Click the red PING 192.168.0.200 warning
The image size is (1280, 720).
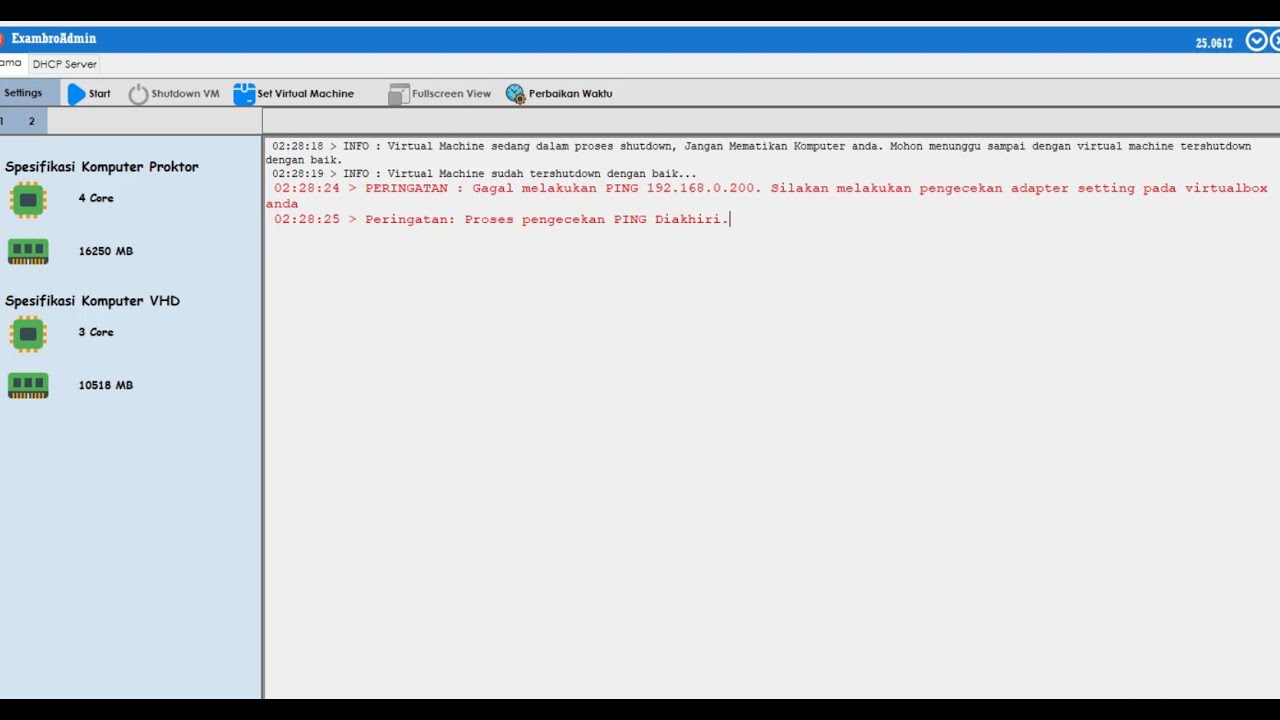click(x=769, y=196)
